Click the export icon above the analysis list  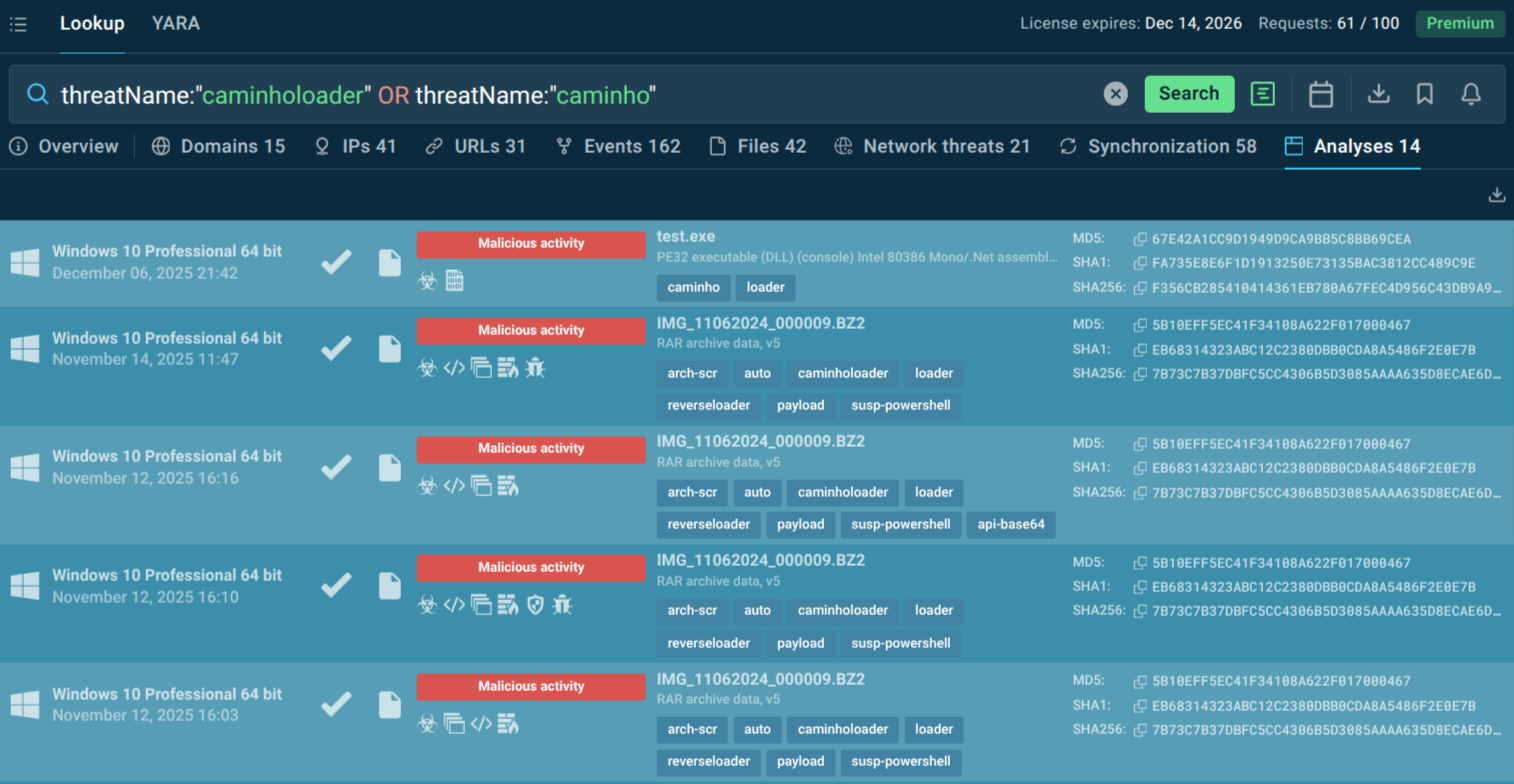[x=1497, y=195]
